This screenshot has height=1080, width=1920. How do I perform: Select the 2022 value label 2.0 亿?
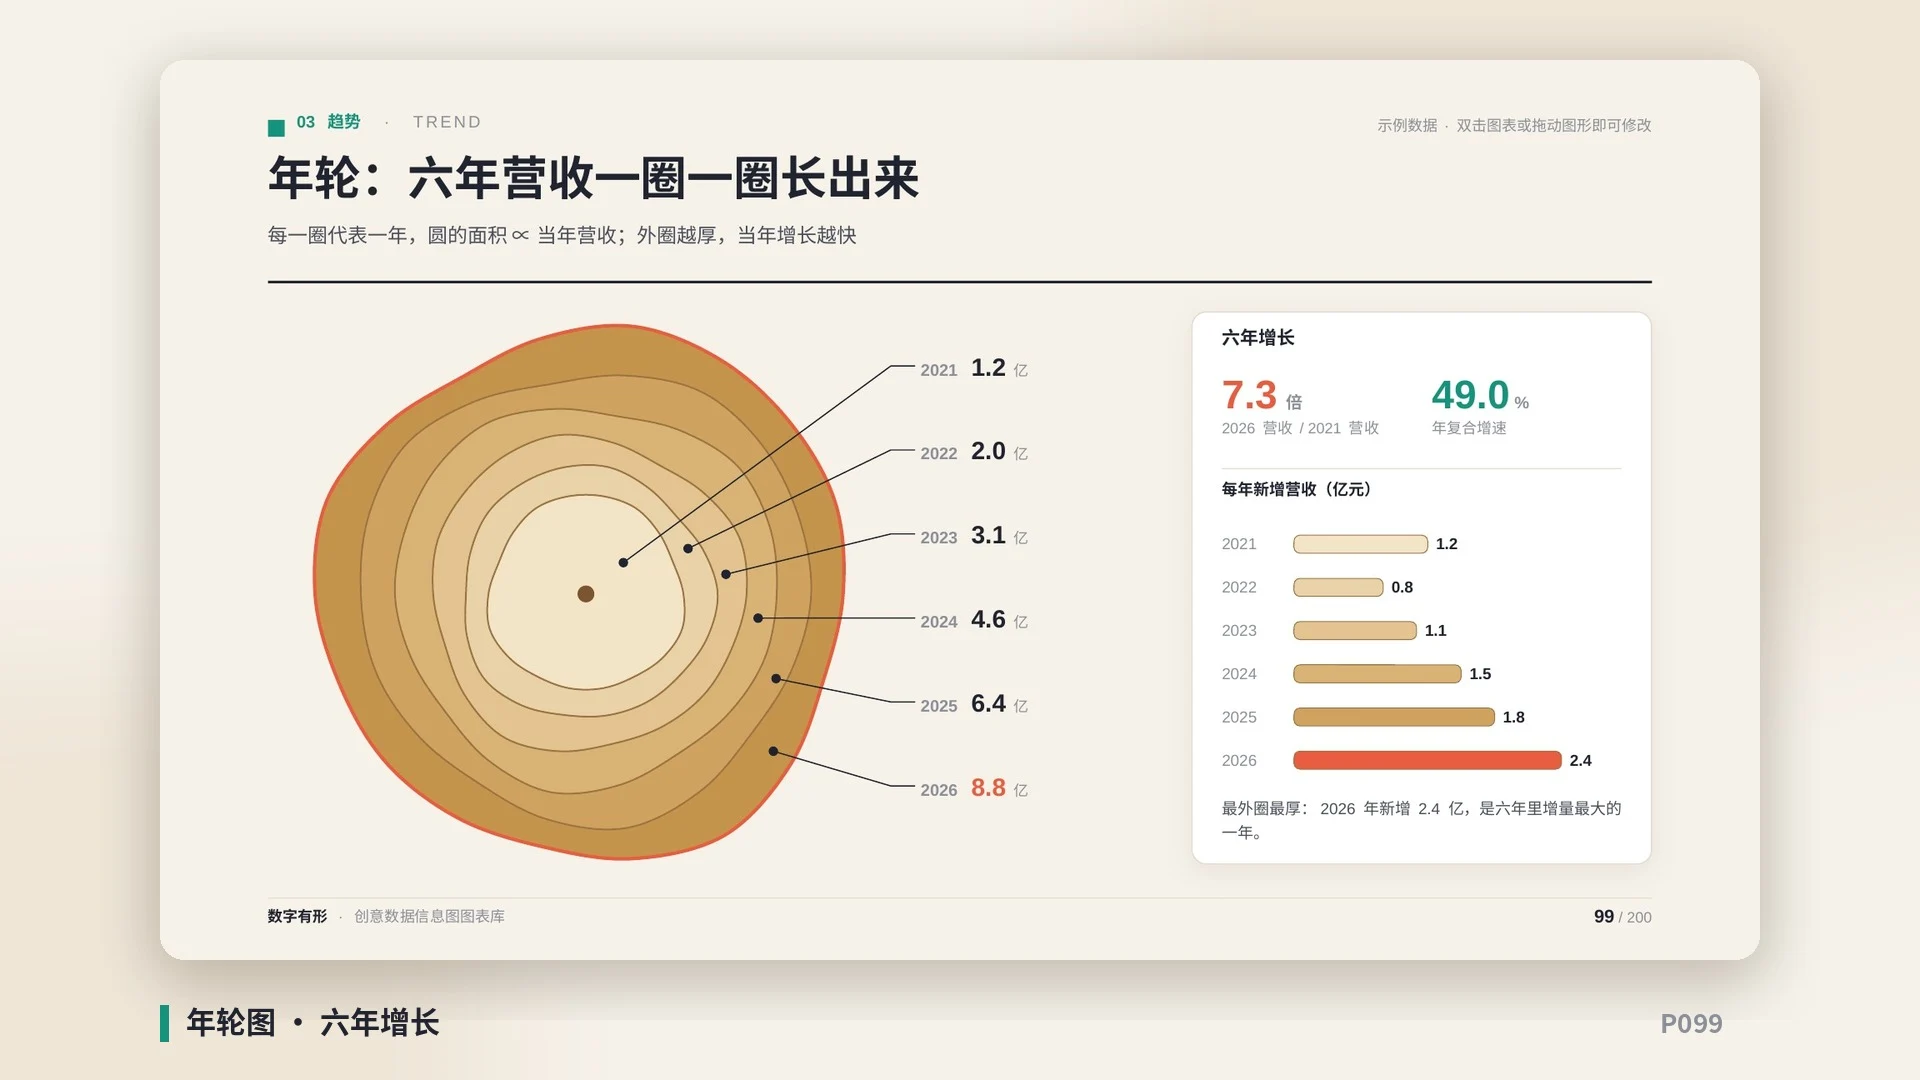[998, 451]
